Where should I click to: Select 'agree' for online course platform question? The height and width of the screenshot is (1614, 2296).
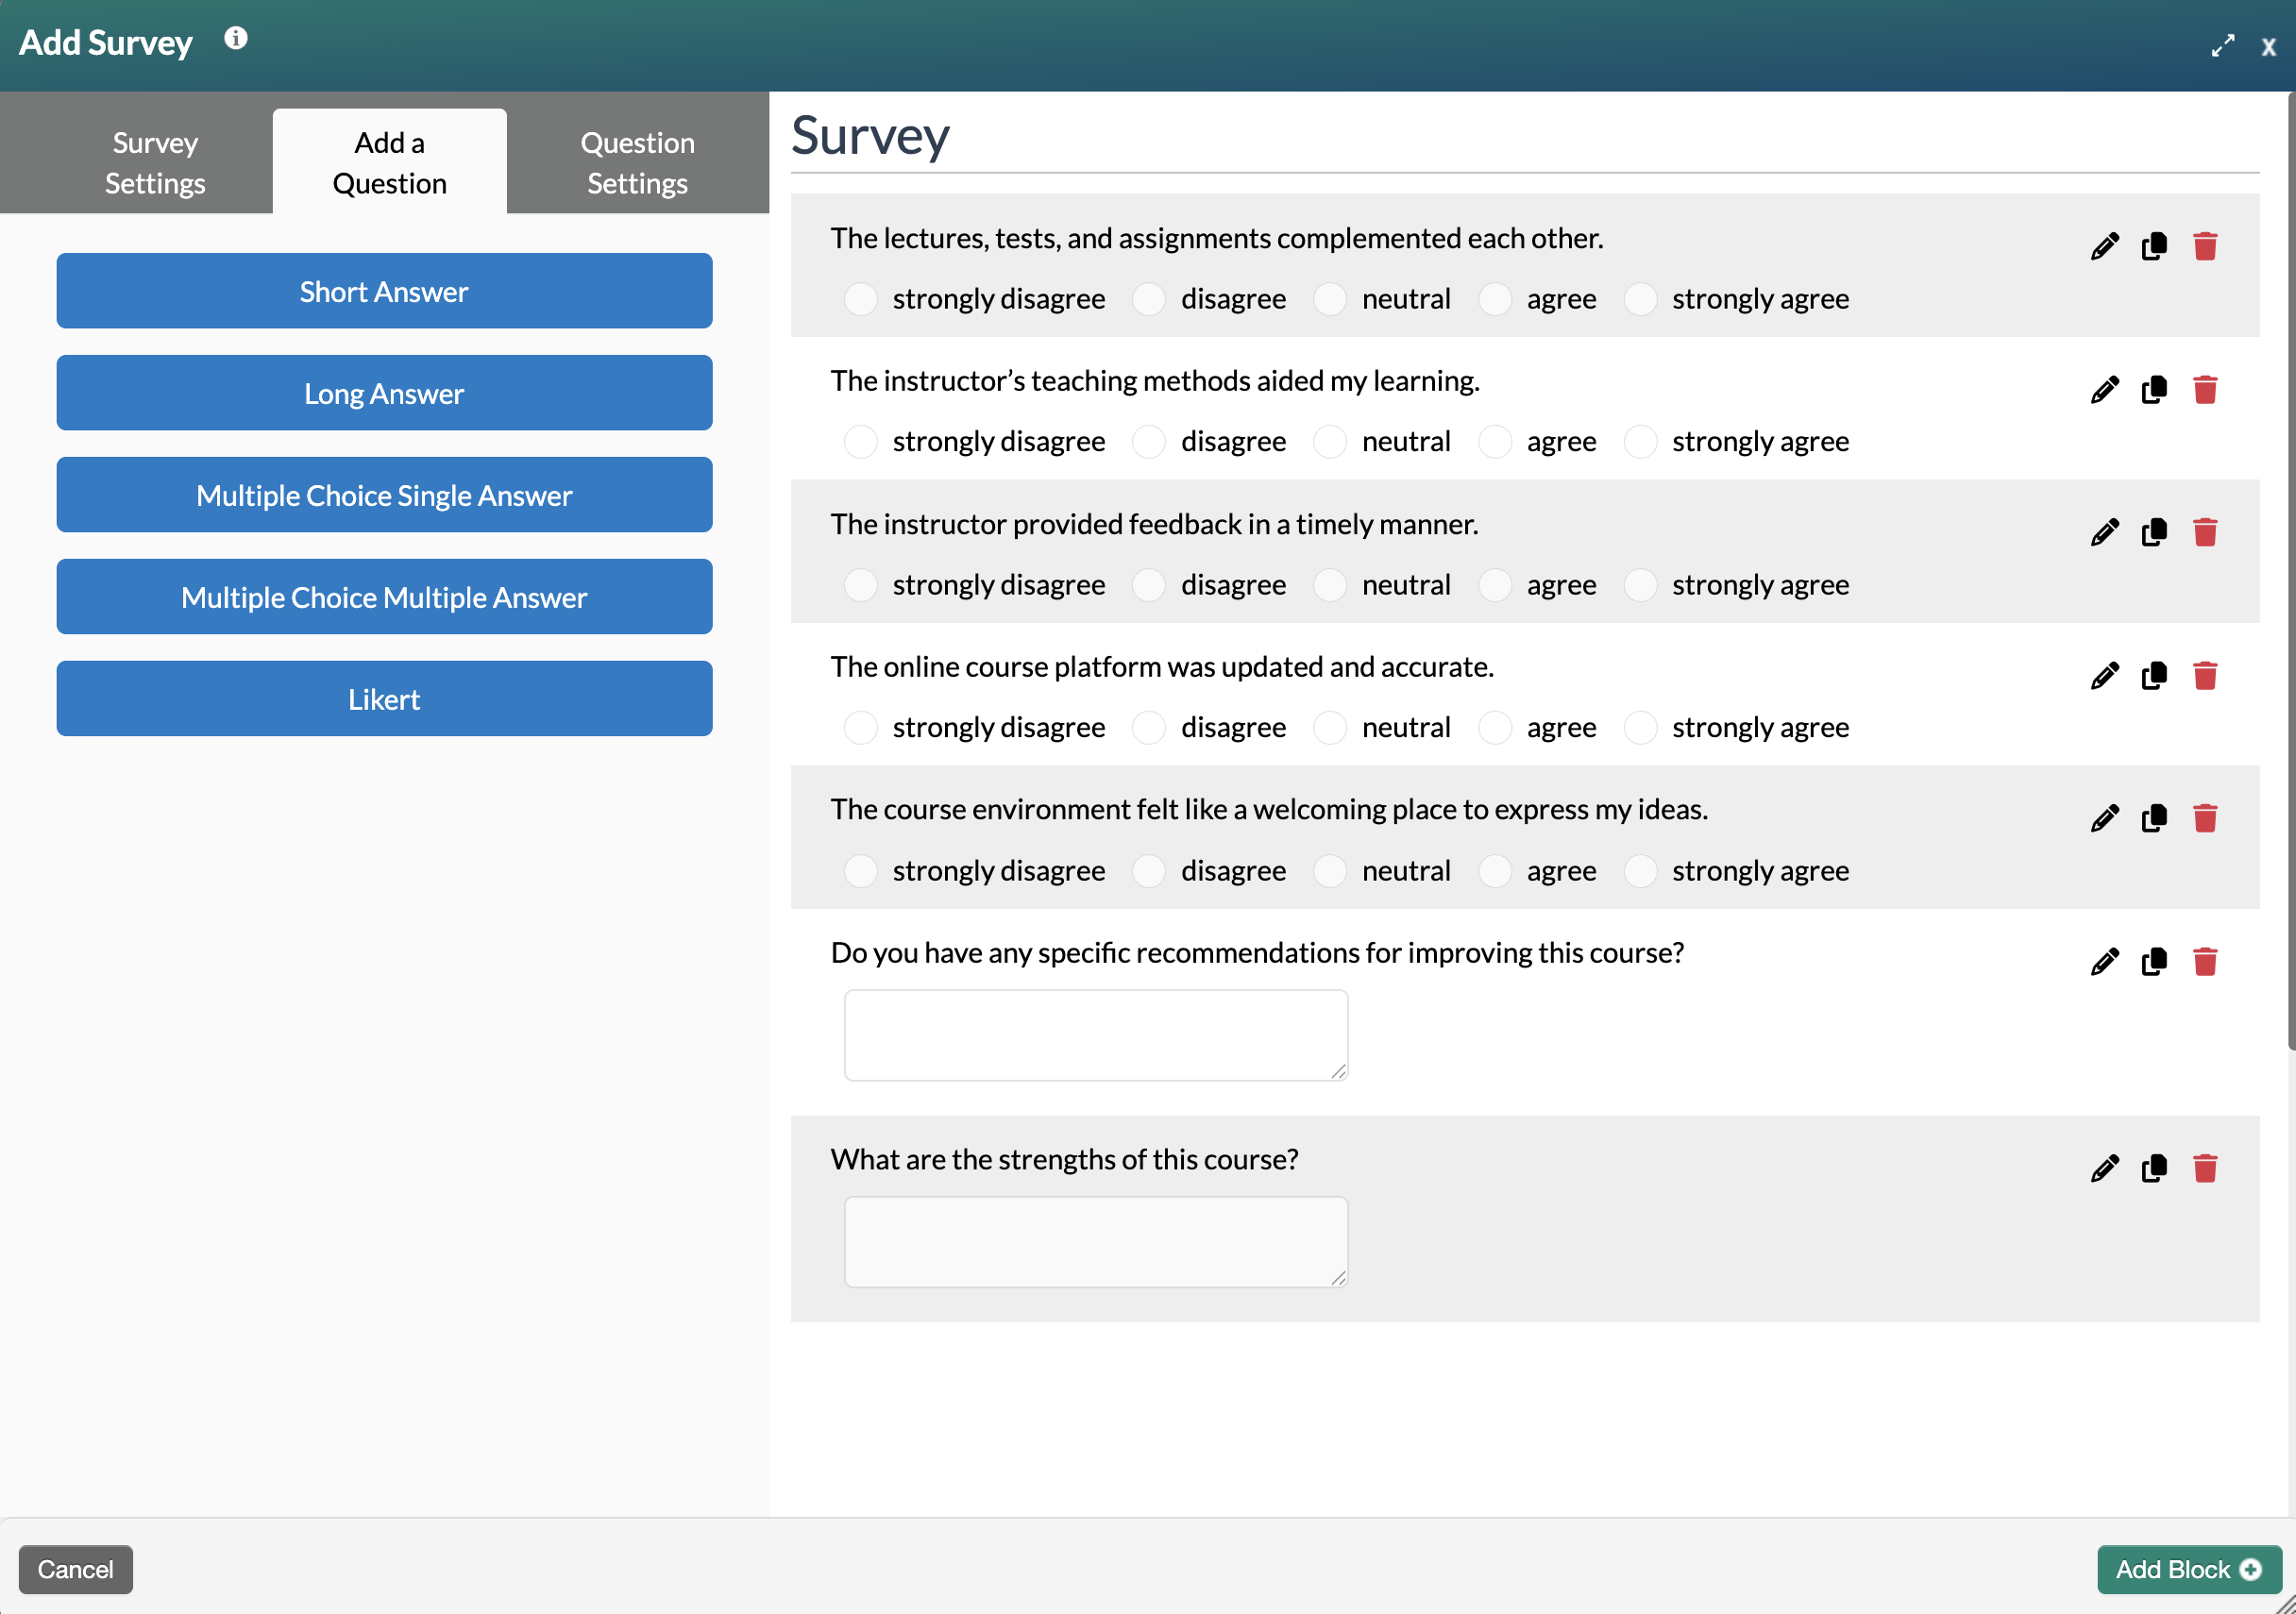(x=1494, y=727)
